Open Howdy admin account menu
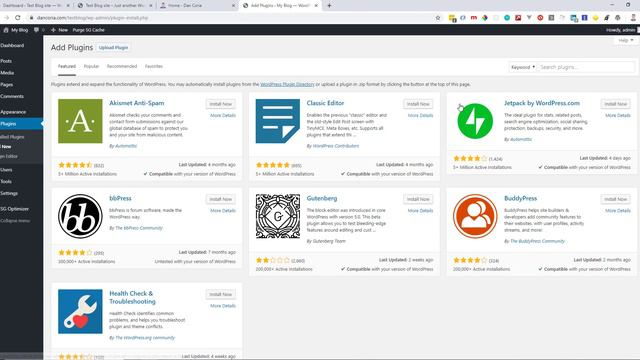The image size is (640, 360). pos(622,30)
